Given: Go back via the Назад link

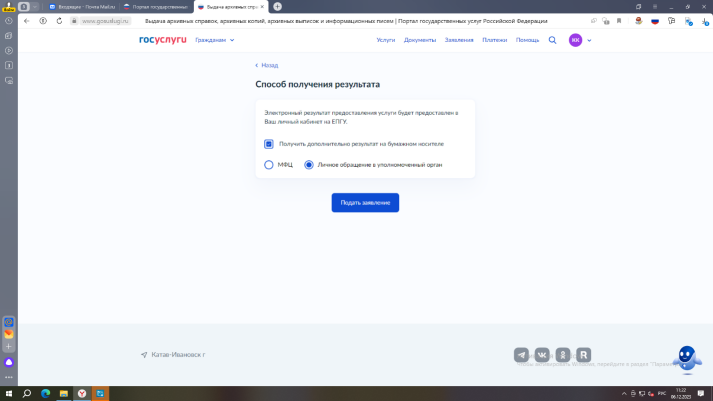Looking at the screenshot, I should [267, 65].
